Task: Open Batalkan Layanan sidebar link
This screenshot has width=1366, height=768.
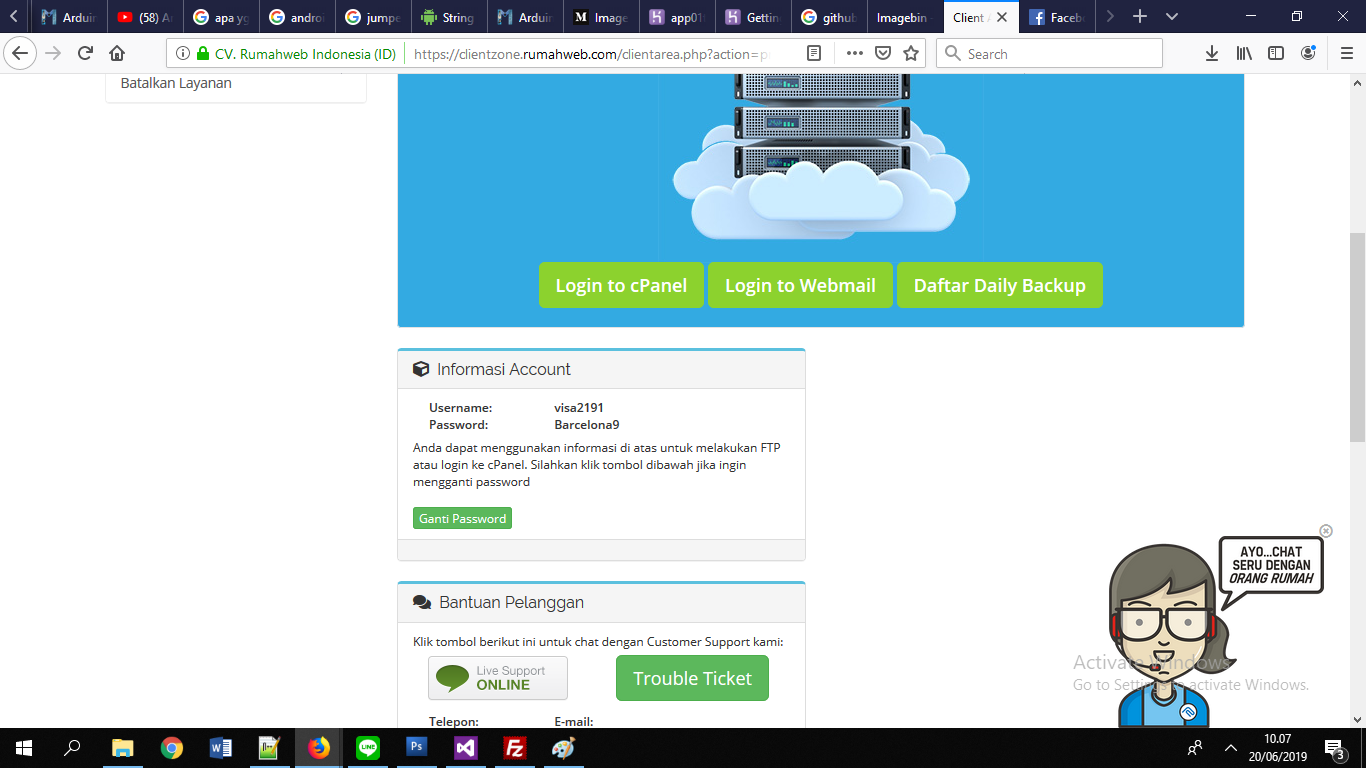Action: point(176,83)
